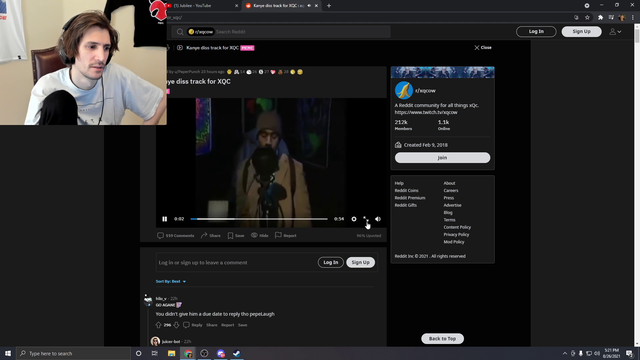This screenshot has width=640, height=360.
Task: Open Help footer link
Action: pyautogui.click(x=399, y=183)
